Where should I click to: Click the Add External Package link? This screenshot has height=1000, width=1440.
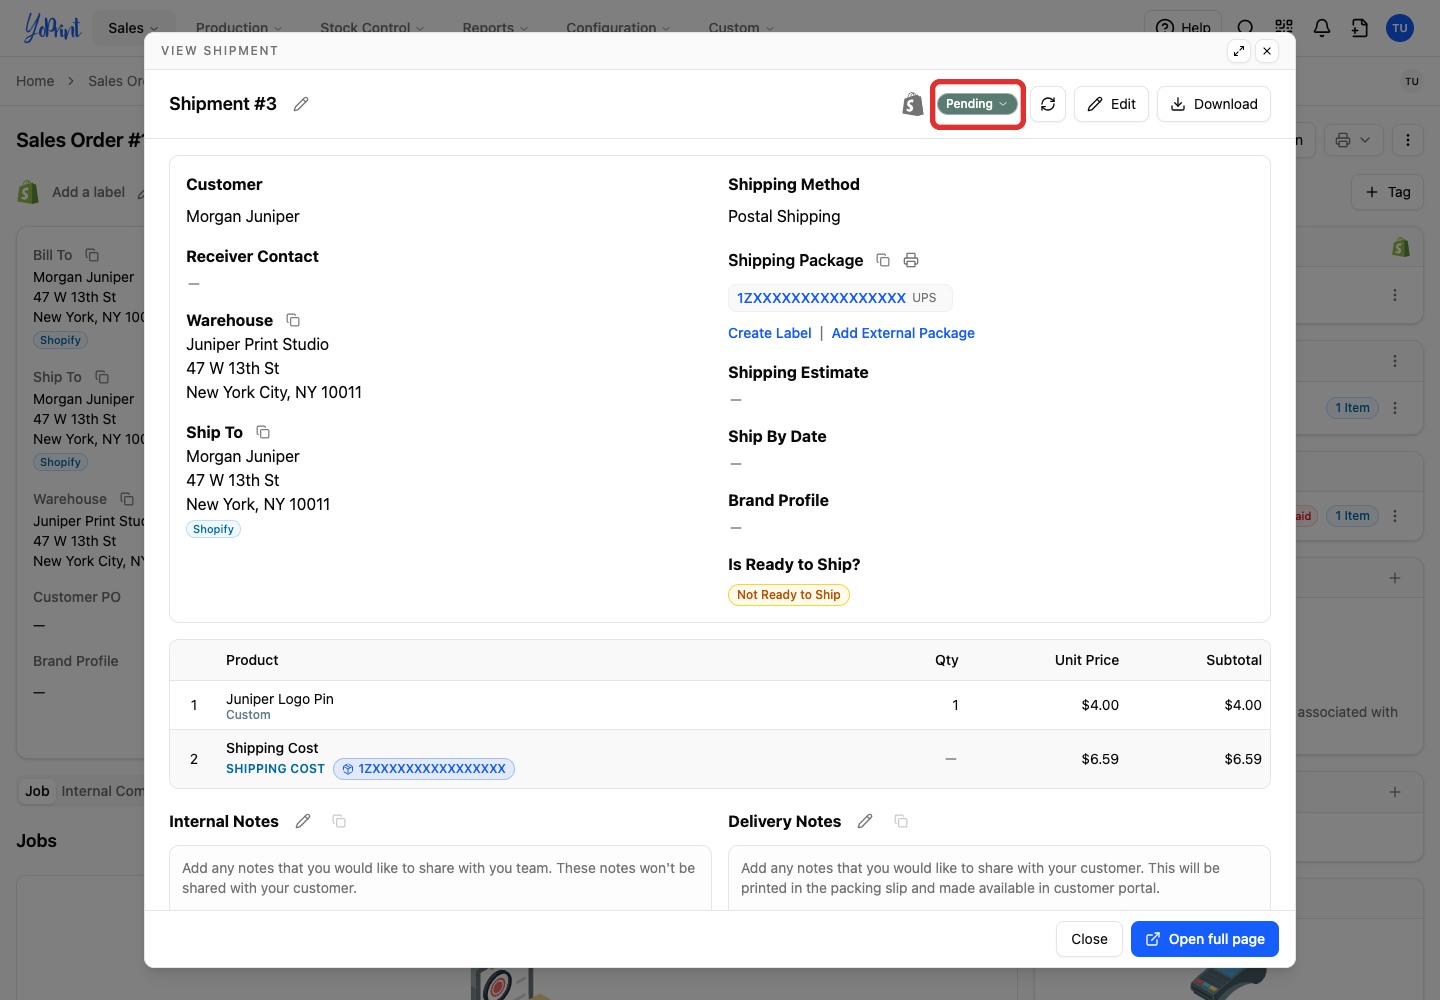coord(903,333)
